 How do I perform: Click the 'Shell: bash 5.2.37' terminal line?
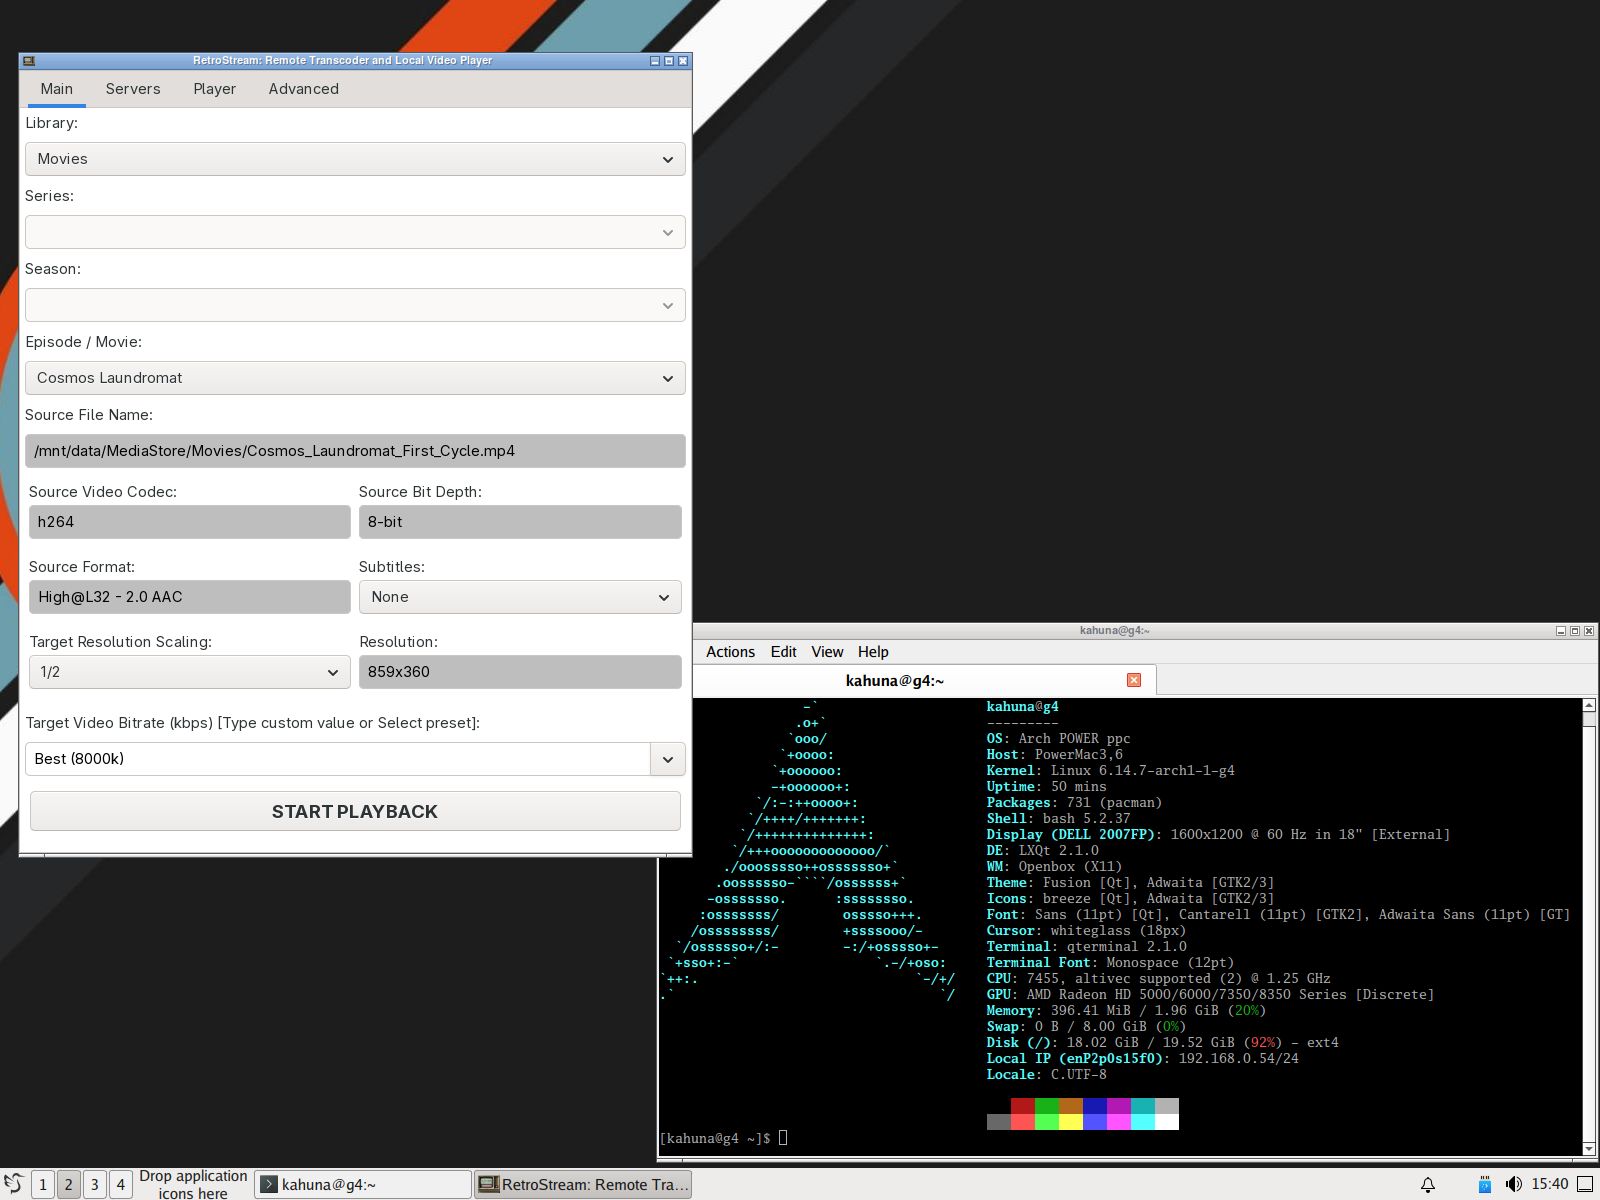pos(1059,819)
